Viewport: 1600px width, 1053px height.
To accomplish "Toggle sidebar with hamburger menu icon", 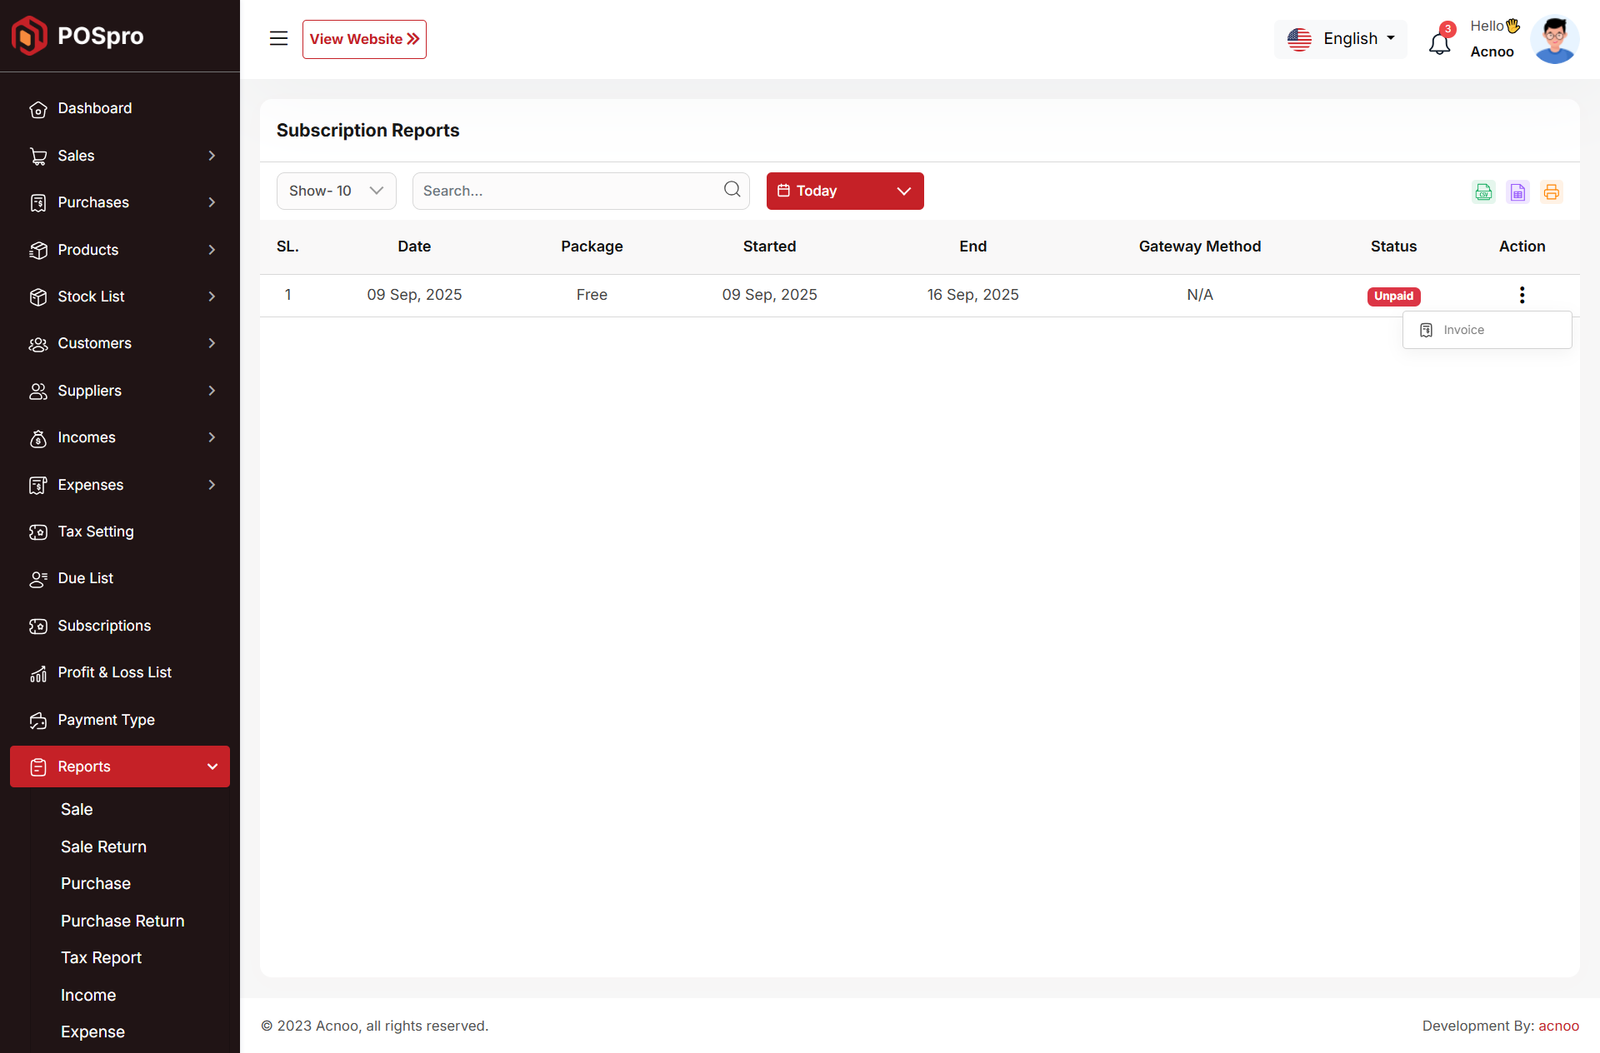I will point(279,39).
